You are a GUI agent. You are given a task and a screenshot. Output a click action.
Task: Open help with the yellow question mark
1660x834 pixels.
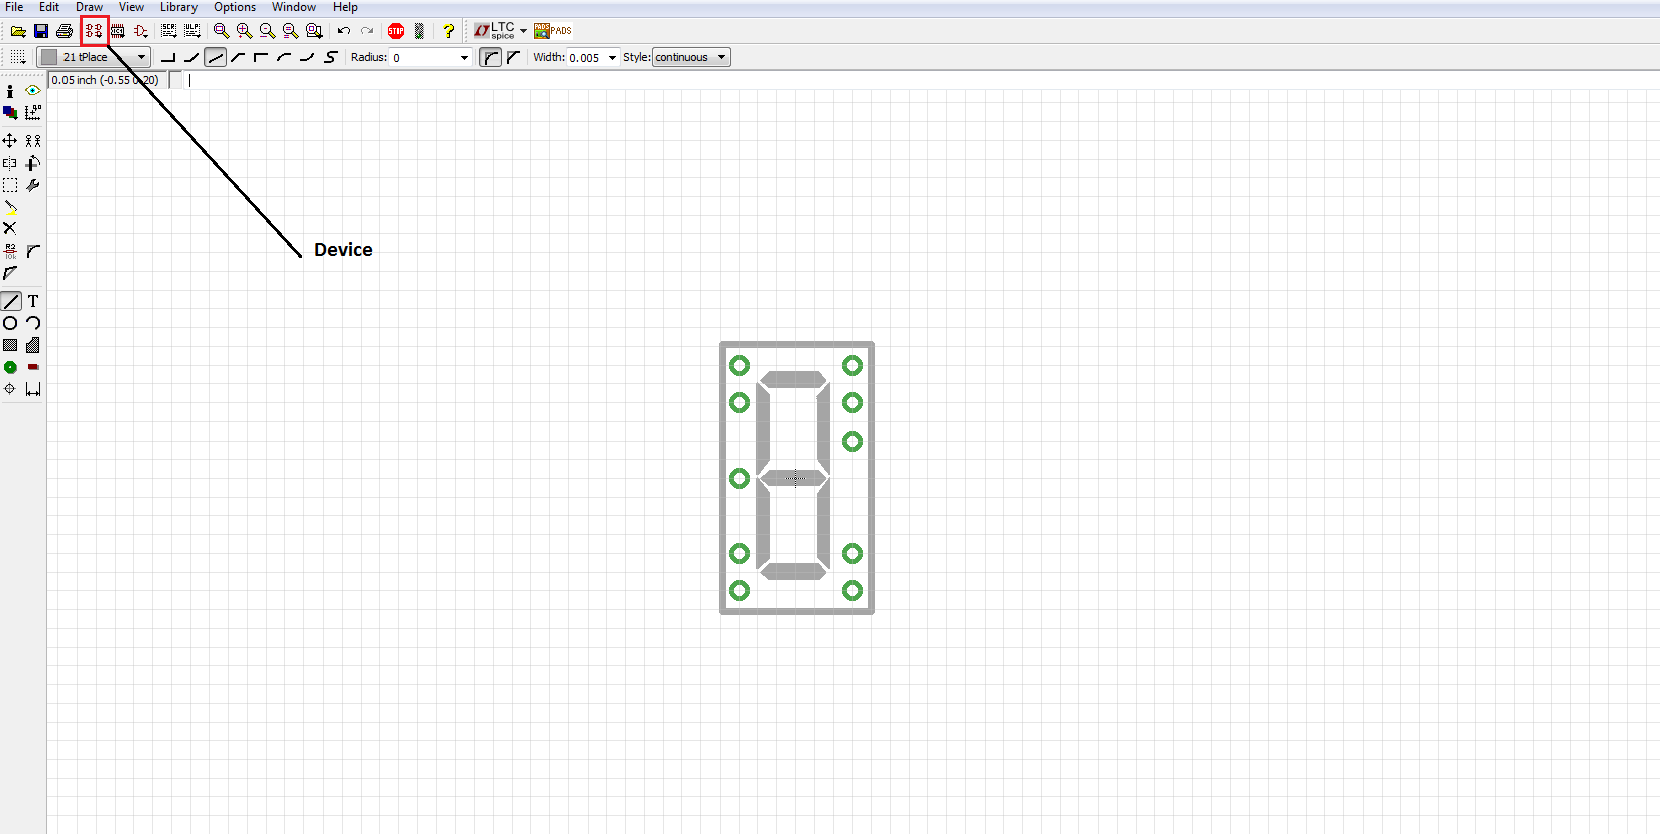pyautogui.click(x=449, y=31)
